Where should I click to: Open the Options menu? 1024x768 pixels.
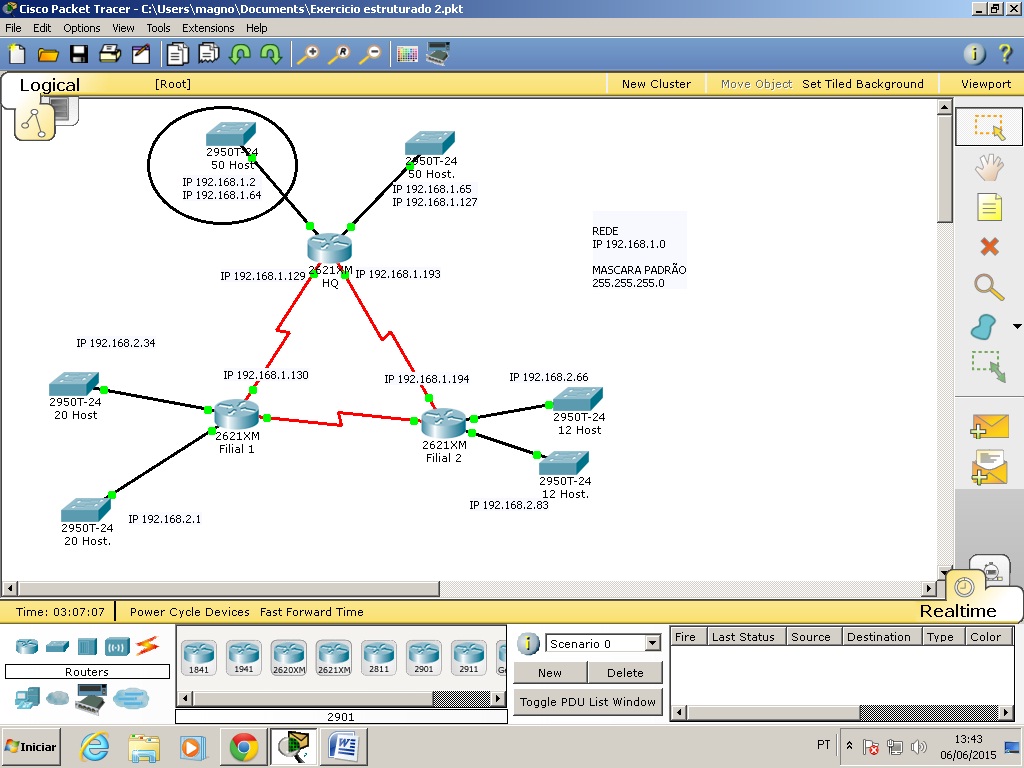pos(82,28)
